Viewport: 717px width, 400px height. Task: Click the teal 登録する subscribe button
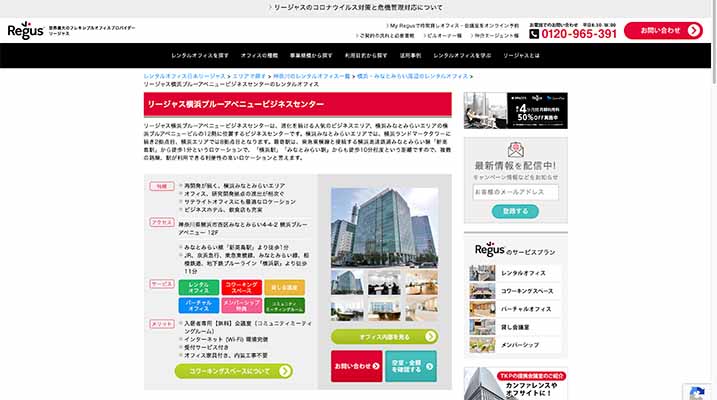pyautogui.click(x=515, y=211)
